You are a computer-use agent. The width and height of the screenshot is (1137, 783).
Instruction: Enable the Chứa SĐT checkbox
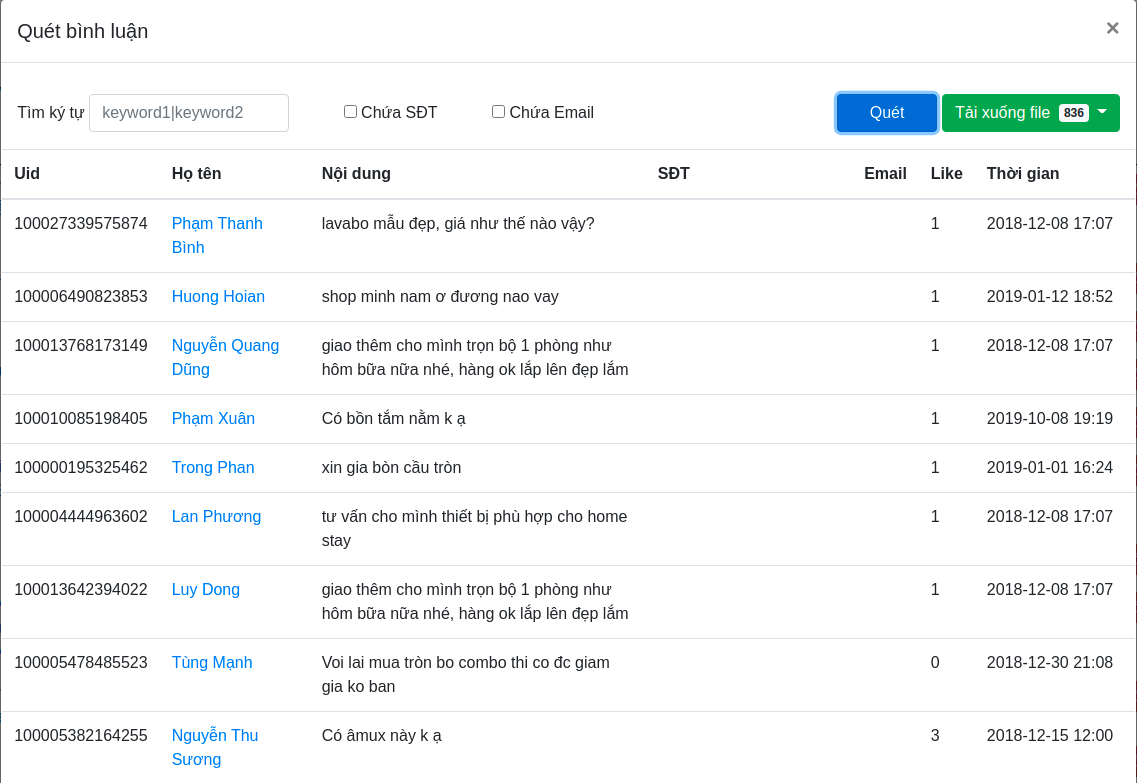pos(350,112)
